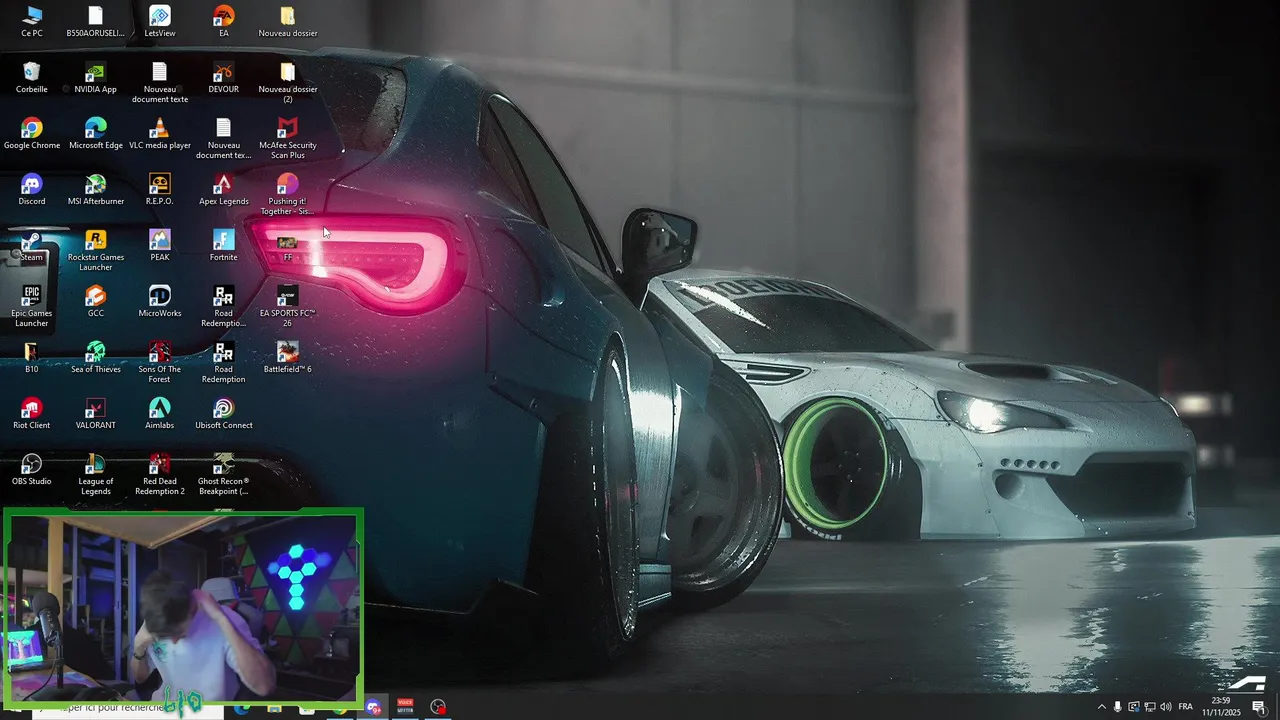The image size is (1280, 720).
Task: Launch Apex Legends shortcut
Action: point(224,190)
